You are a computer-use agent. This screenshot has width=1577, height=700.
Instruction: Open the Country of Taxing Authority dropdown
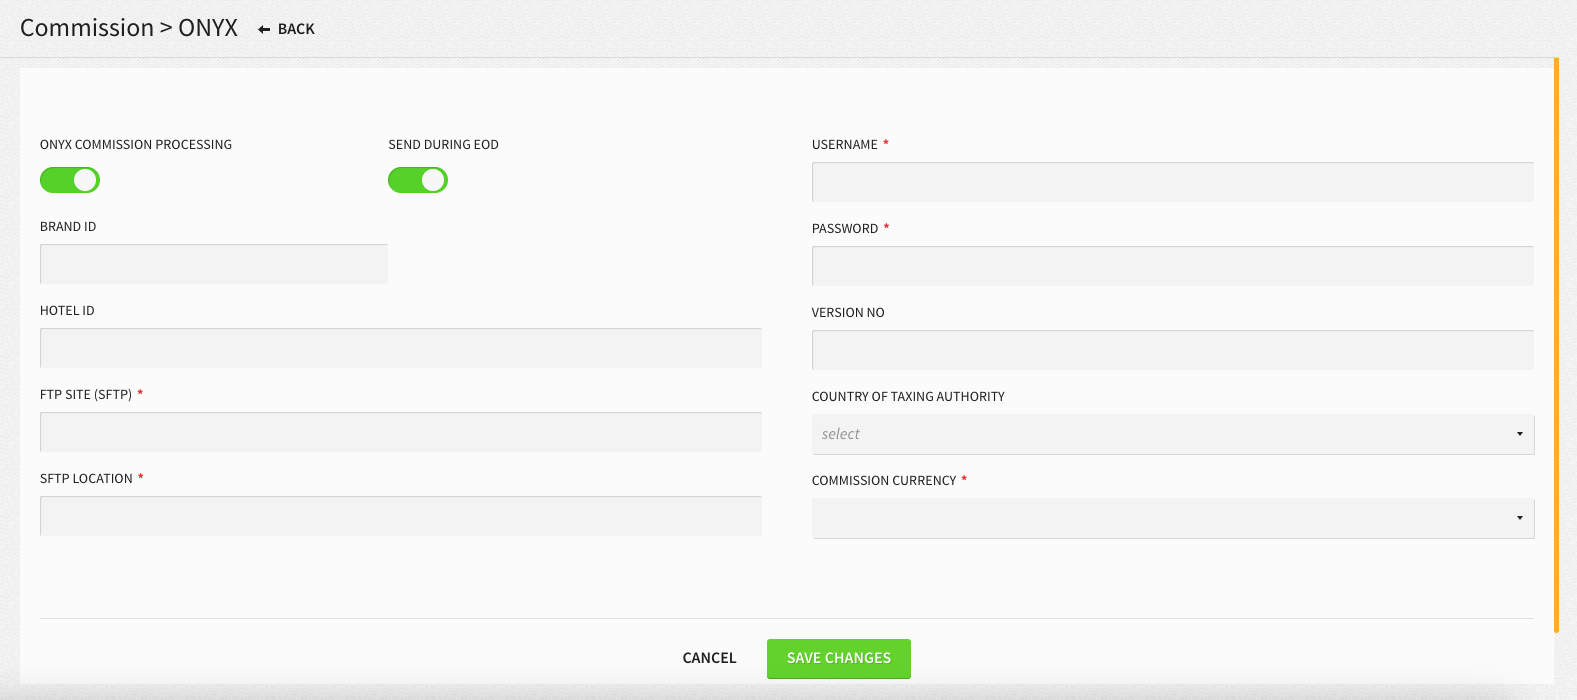pos(1173,434)
